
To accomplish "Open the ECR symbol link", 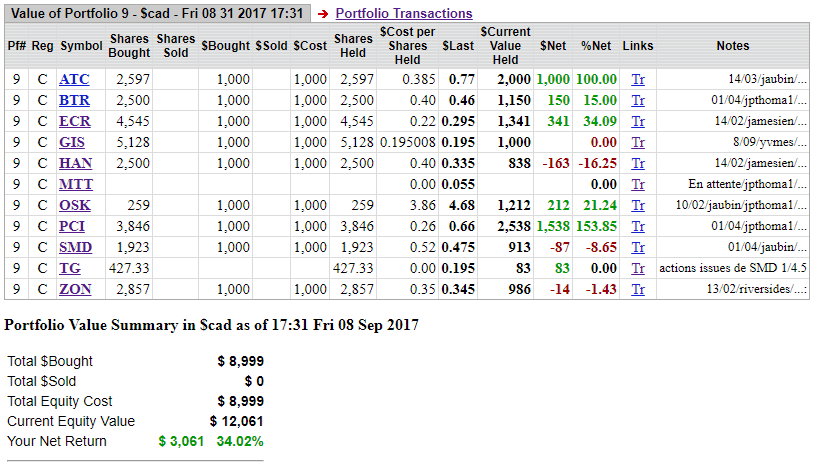I will (x=74, y=121).
